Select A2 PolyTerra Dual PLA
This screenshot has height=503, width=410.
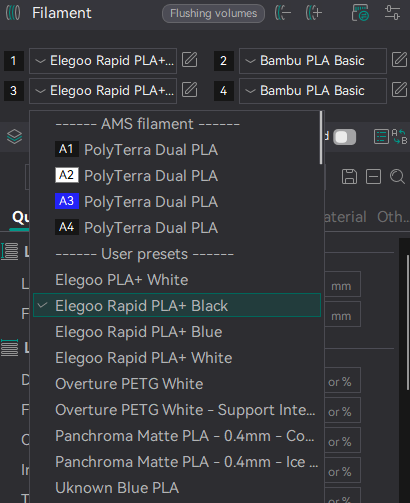[177, 176]
